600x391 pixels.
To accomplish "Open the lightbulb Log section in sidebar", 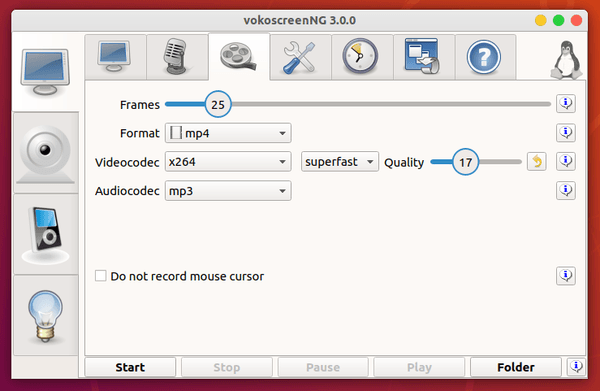I will point(46,315).
